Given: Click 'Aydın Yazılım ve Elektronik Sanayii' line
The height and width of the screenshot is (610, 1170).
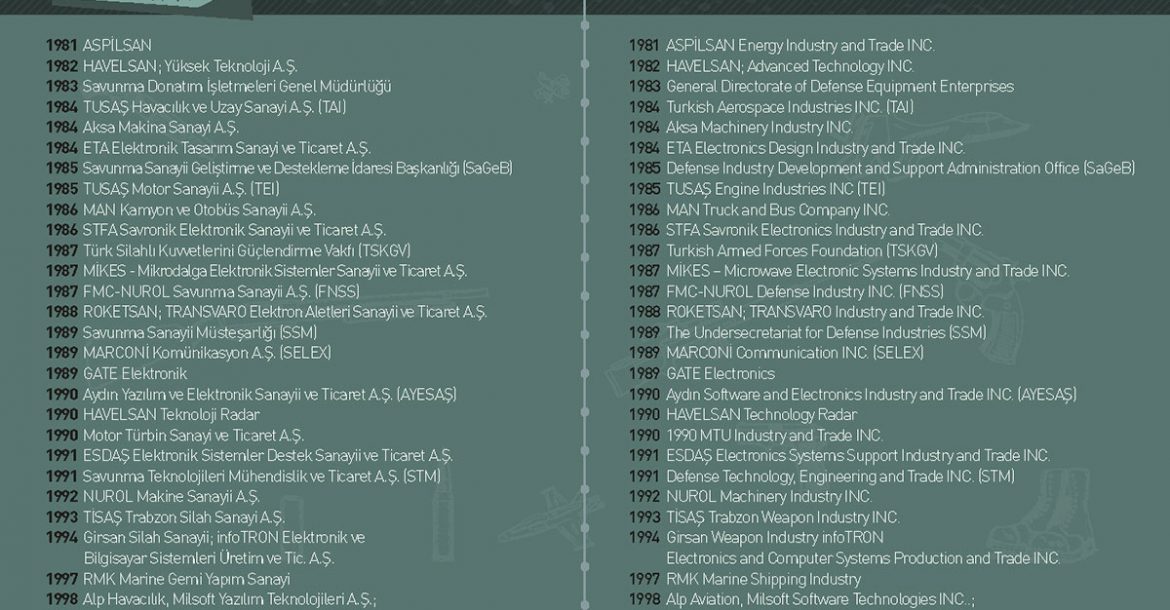Looking at the screenshot, I should 269,394.
